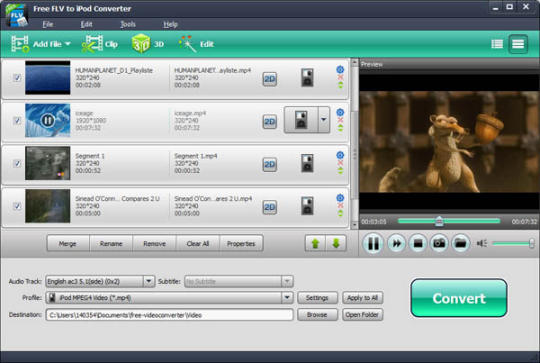Uncheck the Segment 1 file checkbox

click(x=17, y=163)
